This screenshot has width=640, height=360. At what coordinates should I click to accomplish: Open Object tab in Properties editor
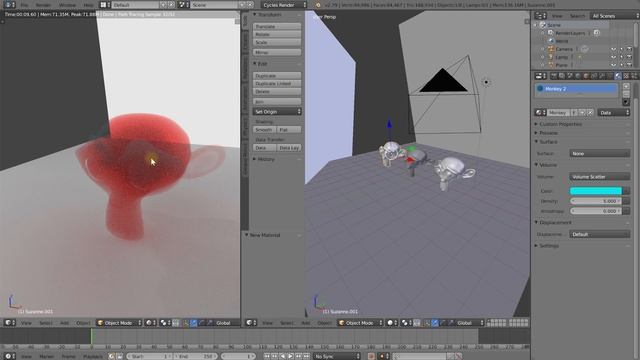point(586,76)
